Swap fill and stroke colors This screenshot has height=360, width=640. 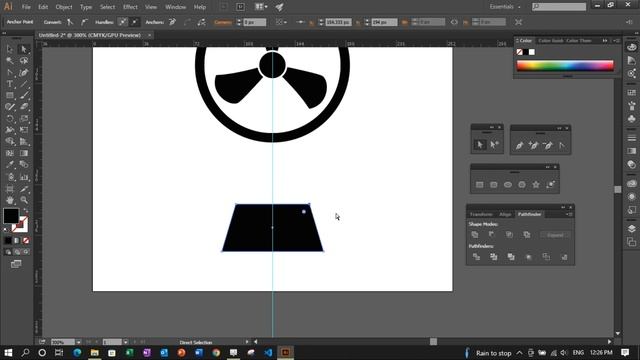coord(26,210)
